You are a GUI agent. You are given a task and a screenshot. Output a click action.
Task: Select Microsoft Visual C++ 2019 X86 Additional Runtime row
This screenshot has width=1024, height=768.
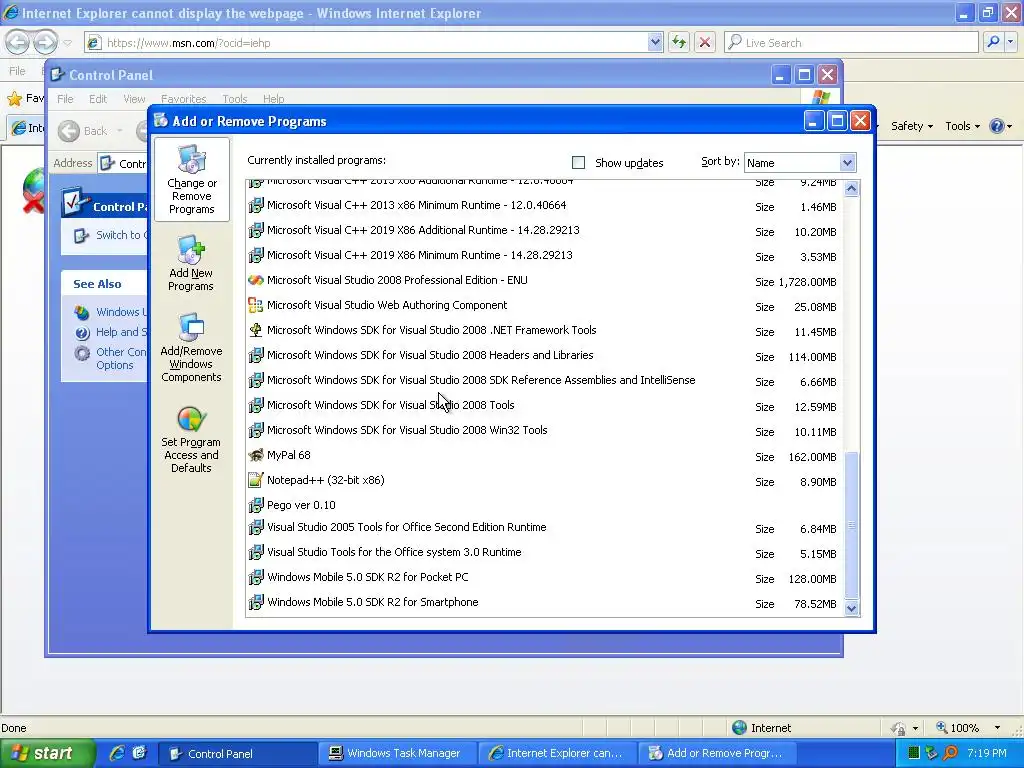pos(545,231)
